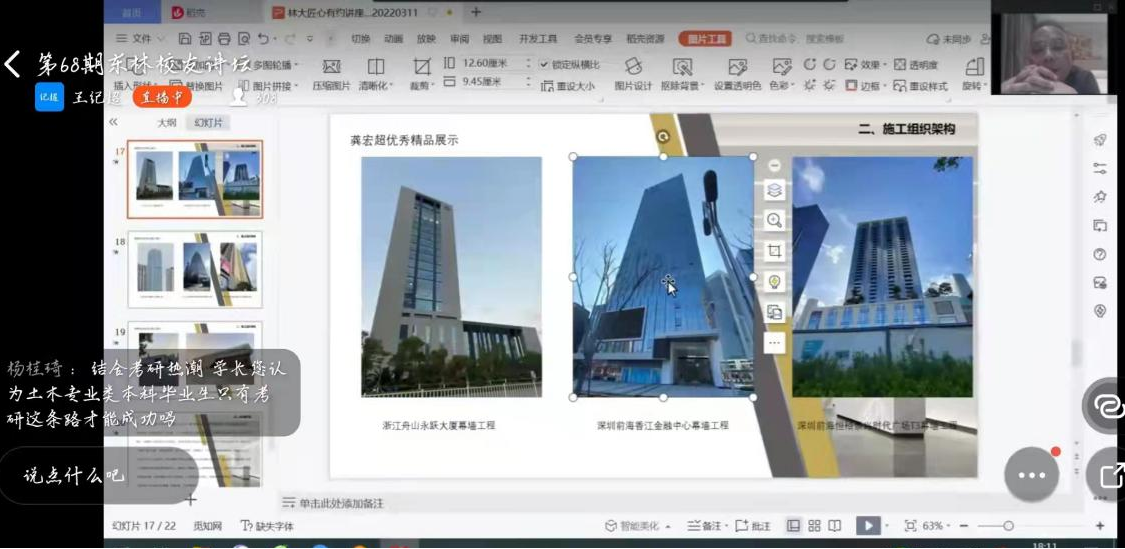Screen dimensions: 1125x549
Task: Select slide 17 thumbnail in panel
Action: tap(195, 179)
